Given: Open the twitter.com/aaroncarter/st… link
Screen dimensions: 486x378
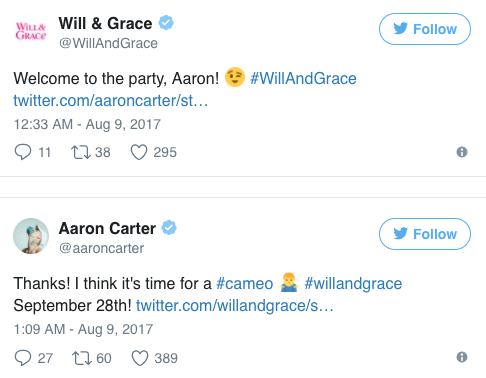Looking at the screenshot, I should click(x=111, y=100).
